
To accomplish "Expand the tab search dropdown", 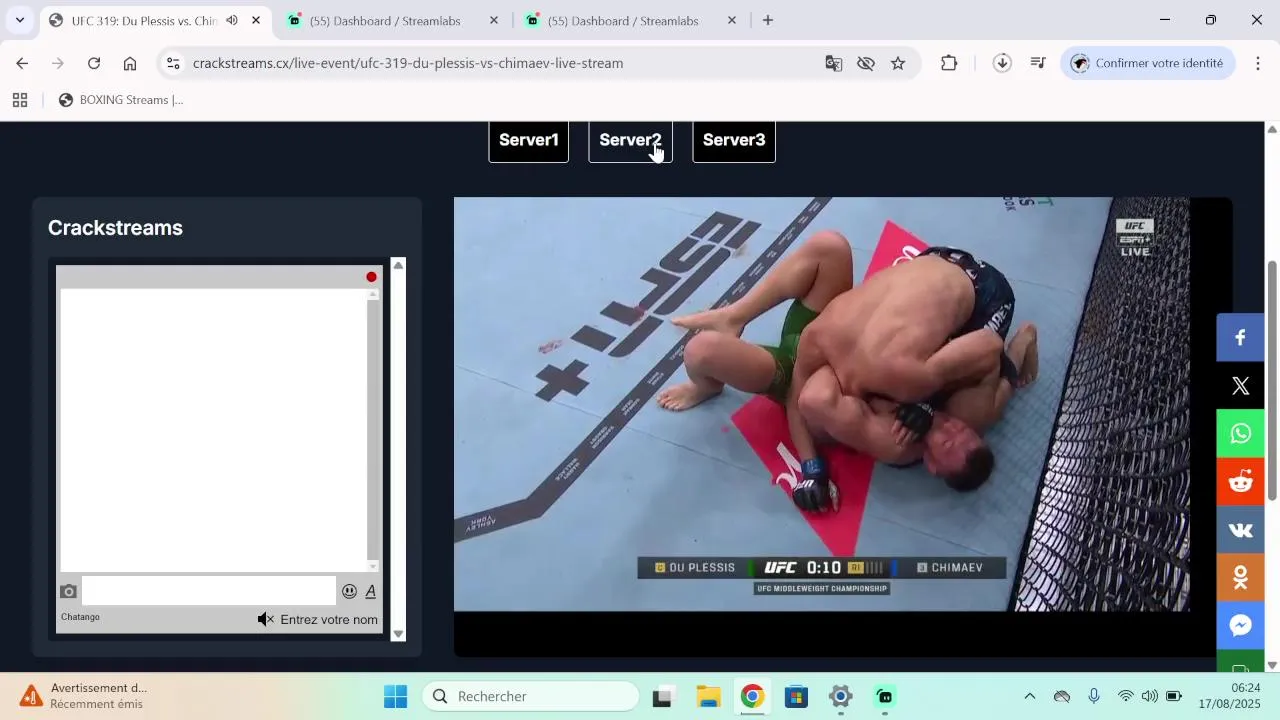I will coord(19,21).
